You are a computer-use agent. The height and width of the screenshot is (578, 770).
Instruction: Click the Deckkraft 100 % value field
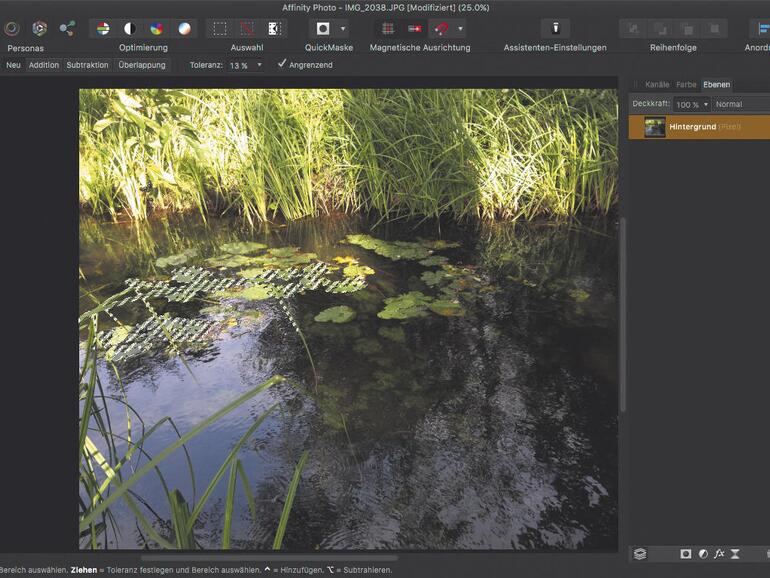click(688, 104)
